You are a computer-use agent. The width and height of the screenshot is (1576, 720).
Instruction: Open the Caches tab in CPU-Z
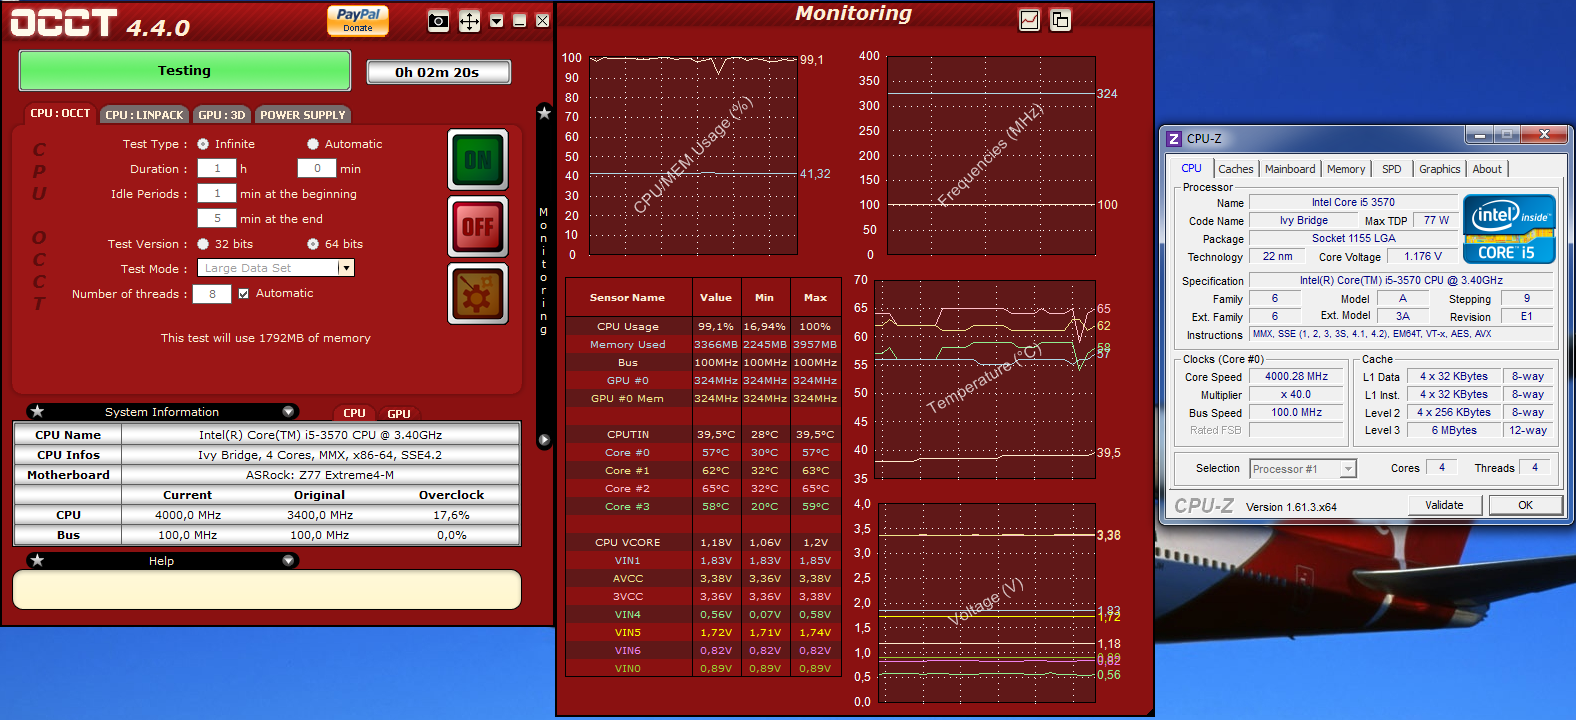coord(1235,169)
